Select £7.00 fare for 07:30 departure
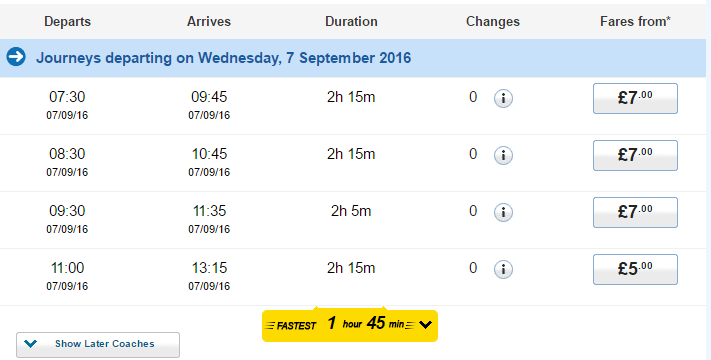 (x=635, y=98)
